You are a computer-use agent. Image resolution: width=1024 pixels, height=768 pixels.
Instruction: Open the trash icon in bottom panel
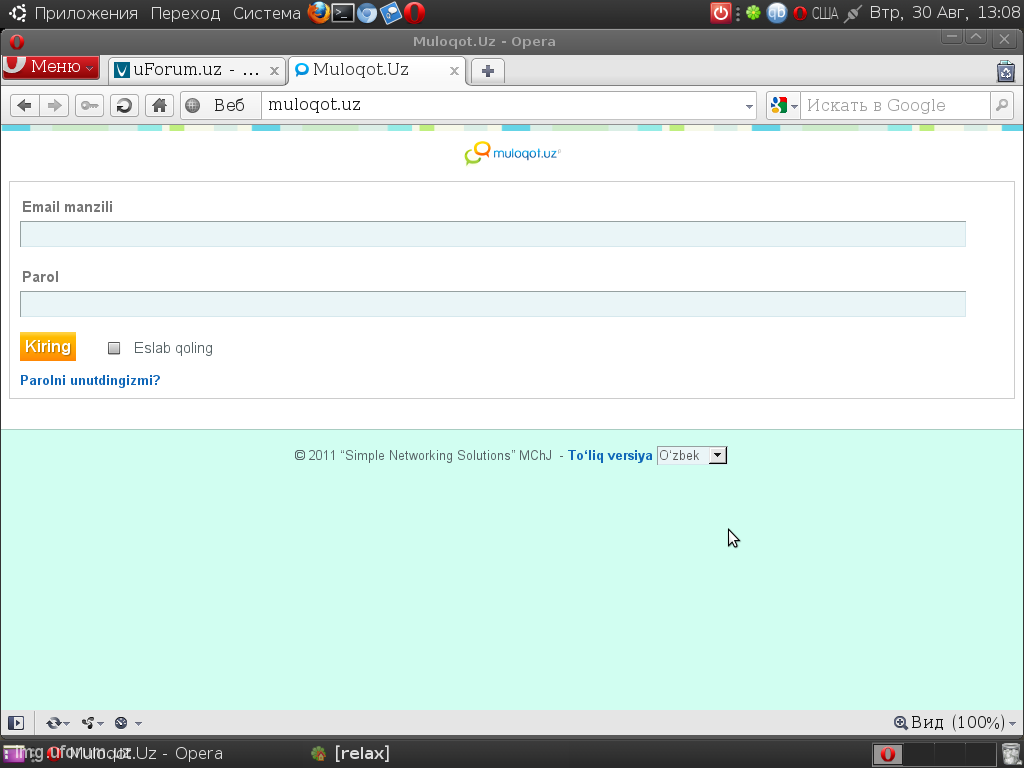point(1010,754)
